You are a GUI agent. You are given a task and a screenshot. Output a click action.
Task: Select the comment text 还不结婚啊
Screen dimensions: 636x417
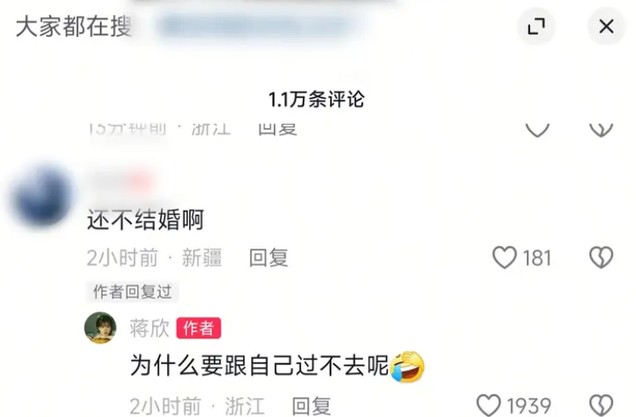(x=145, y=220)
